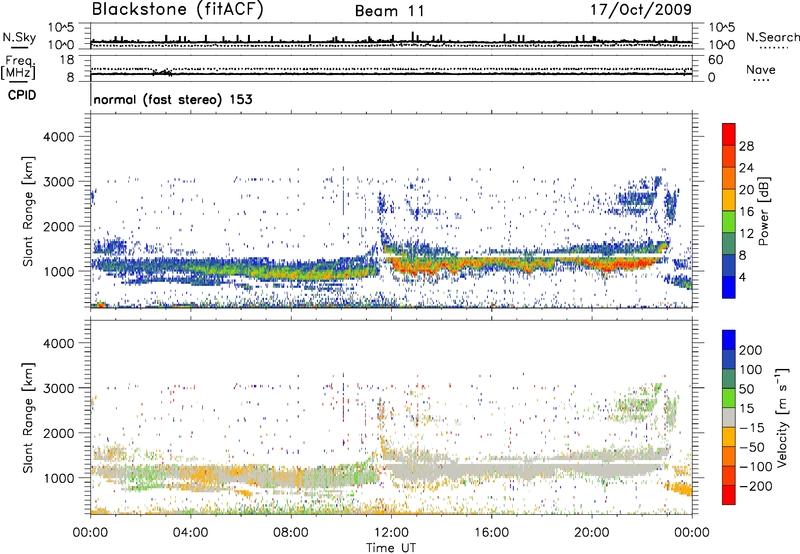Viewport: 800px width, 554px height.
Task: Select power colorbar label 24
Action: click(x=746, y=168)
